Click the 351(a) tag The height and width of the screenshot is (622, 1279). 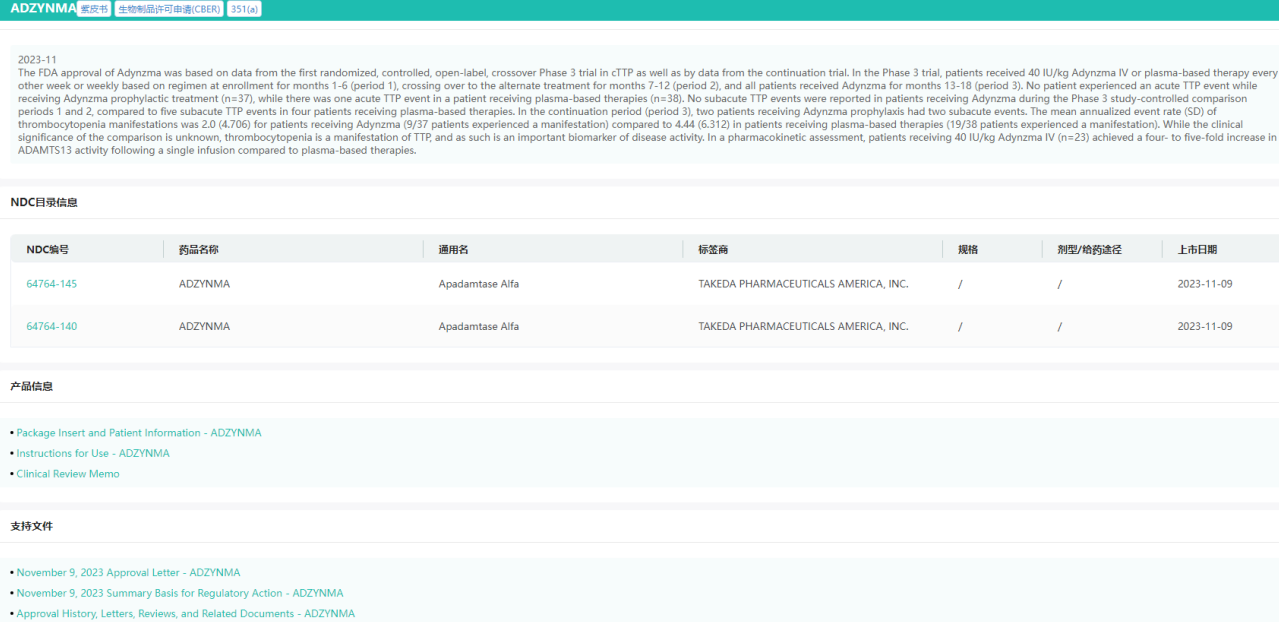pos(244,9)
